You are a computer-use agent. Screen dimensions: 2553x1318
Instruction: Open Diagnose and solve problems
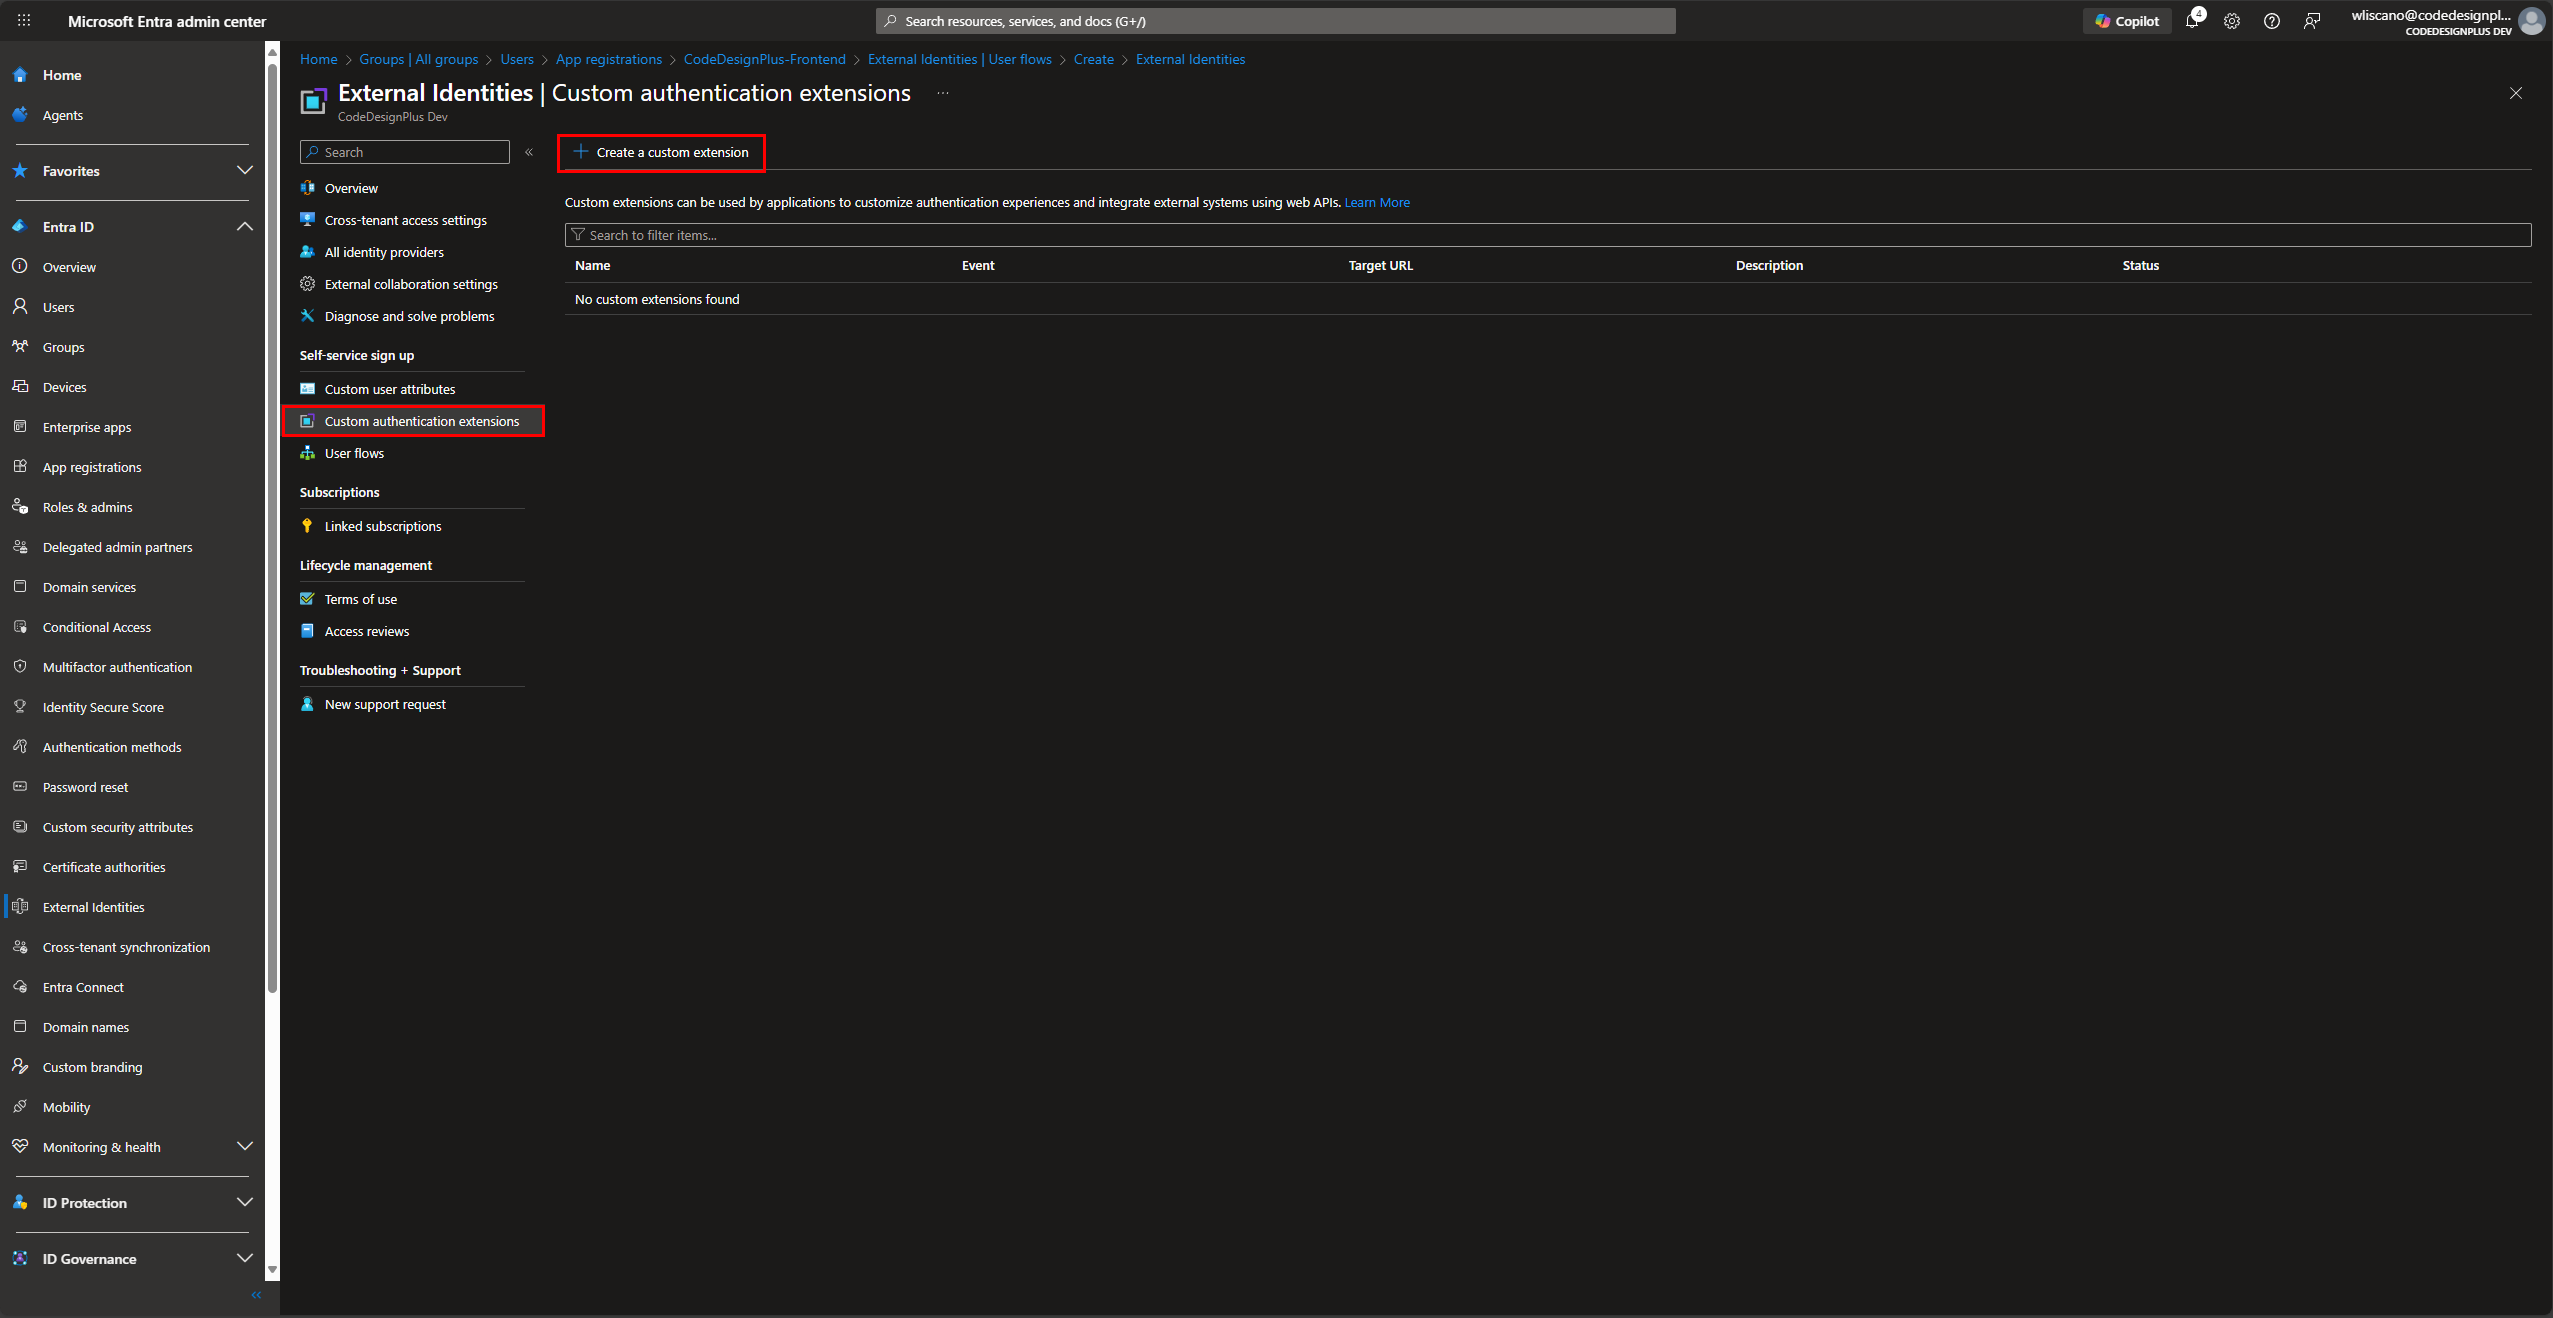click(x=412, y=316)
